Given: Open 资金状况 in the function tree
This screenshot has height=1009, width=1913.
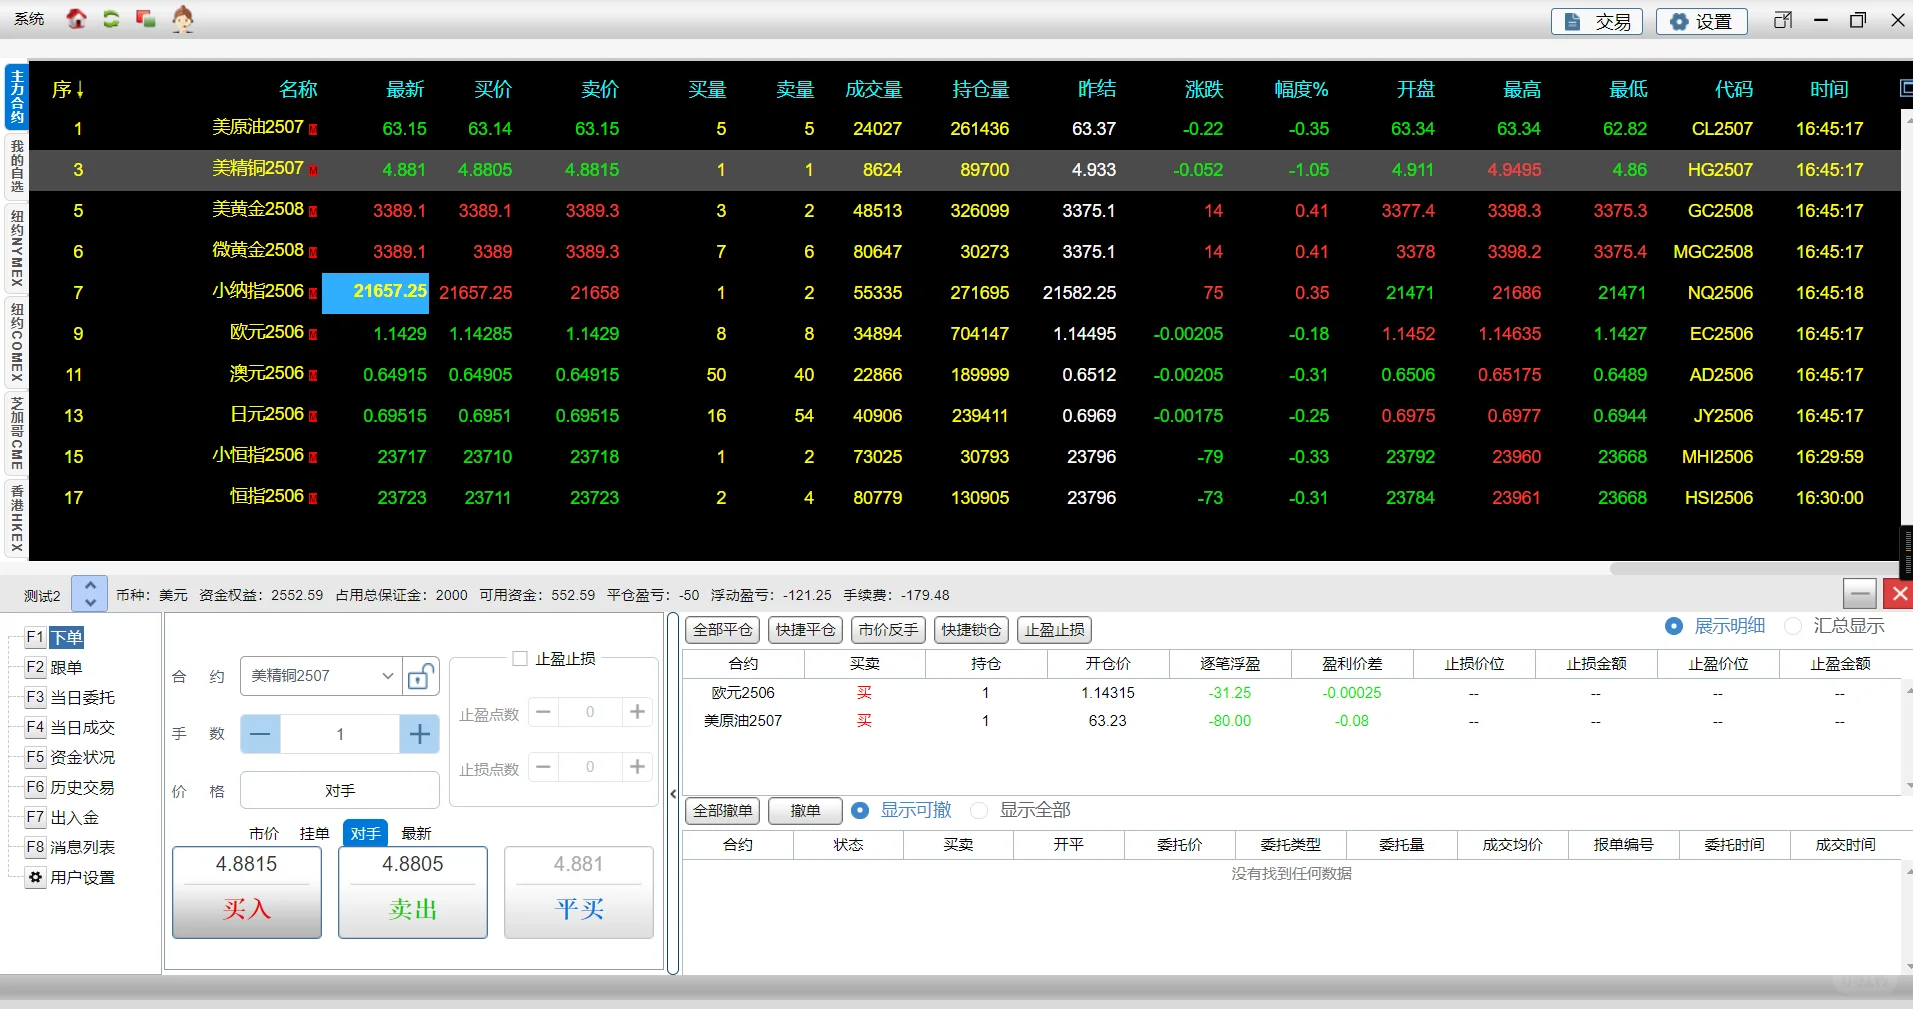Looking at the screenshot, I should [83, 757].
